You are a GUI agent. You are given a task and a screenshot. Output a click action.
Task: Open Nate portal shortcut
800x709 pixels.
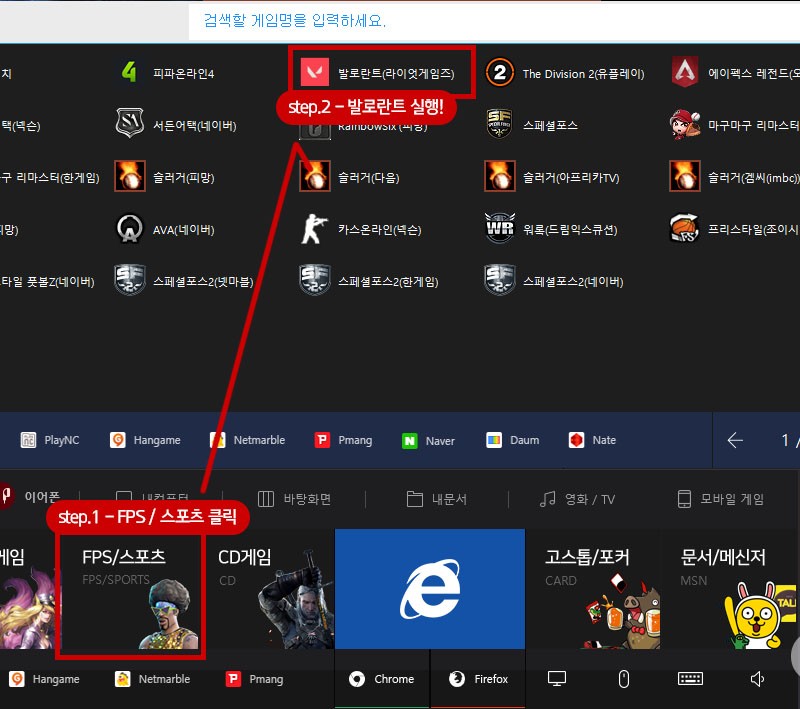[592, 440]
